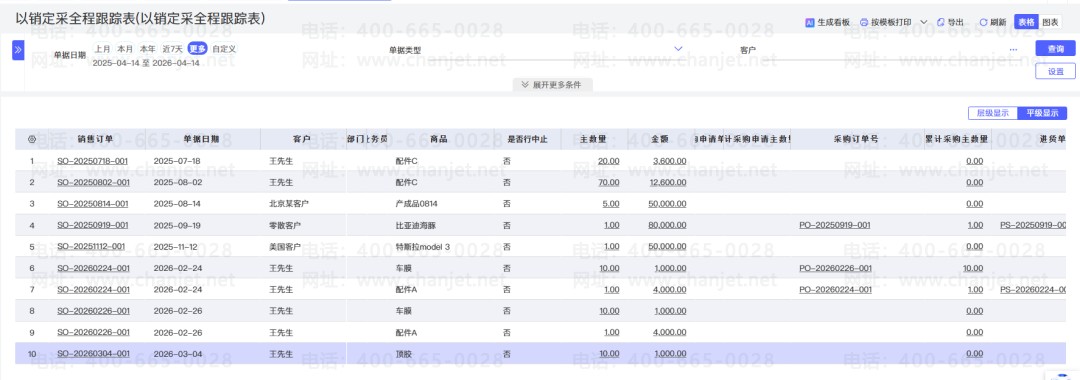Open sales order SO-20251112-001
The image size is (1080, 380).
pyautogui.click(x=92, y=246)
